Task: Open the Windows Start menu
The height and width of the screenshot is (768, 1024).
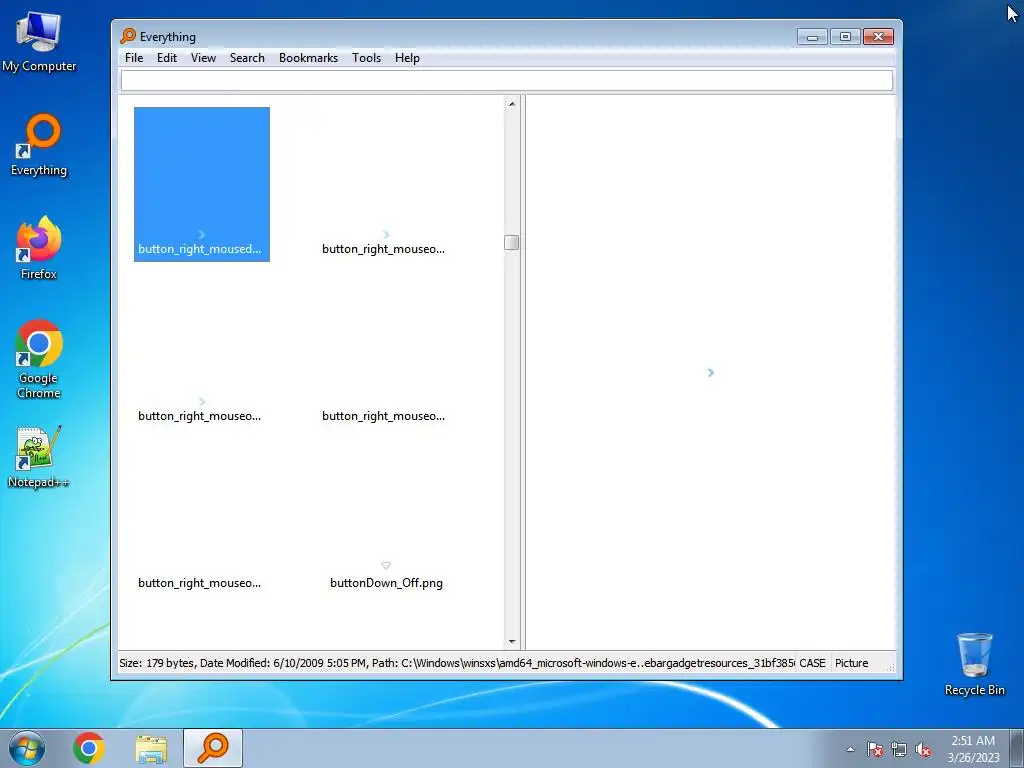Action: (27, 748)
